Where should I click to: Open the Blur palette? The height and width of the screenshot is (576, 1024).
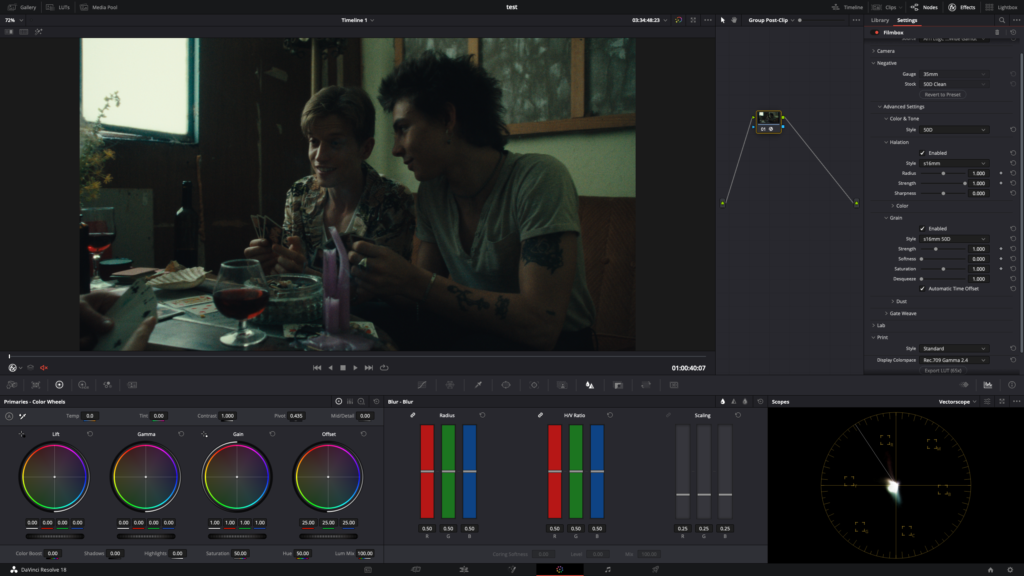590,385
